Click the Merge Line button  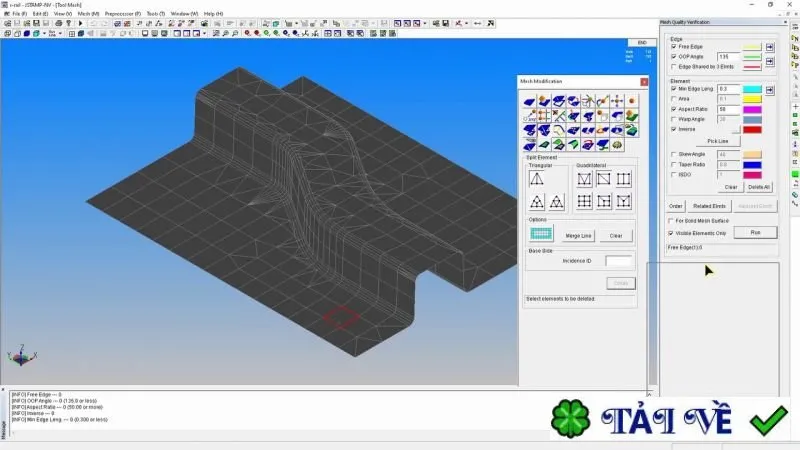pos(579,236)
